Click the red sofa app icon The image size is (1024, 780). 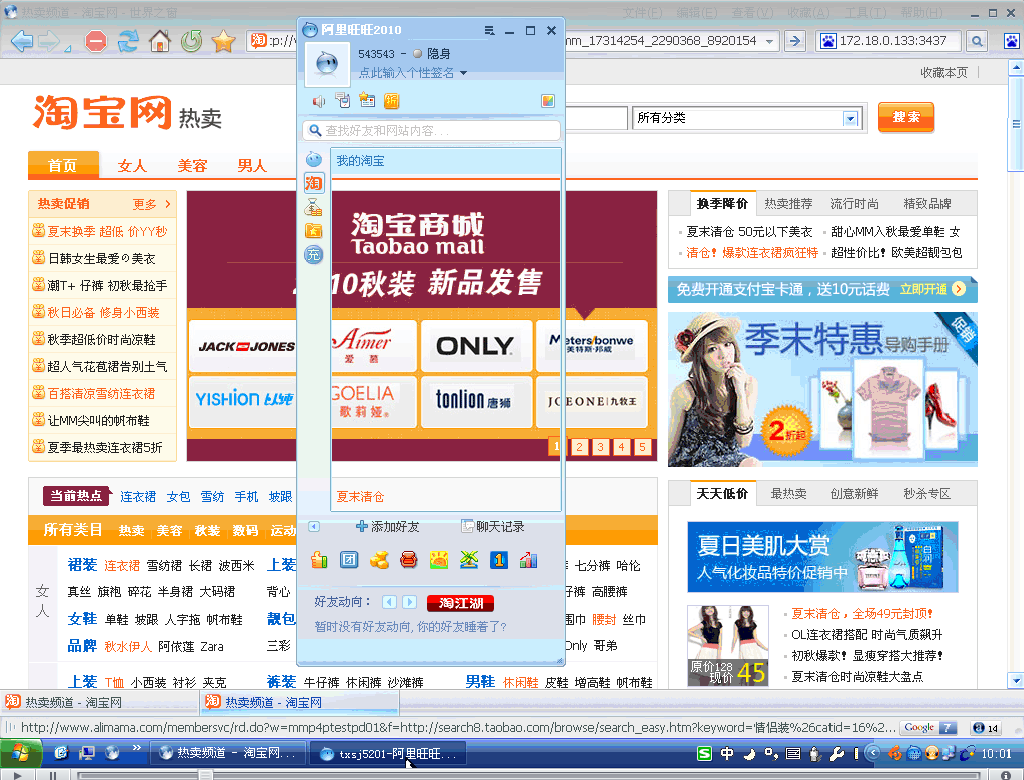click(409, 560)
